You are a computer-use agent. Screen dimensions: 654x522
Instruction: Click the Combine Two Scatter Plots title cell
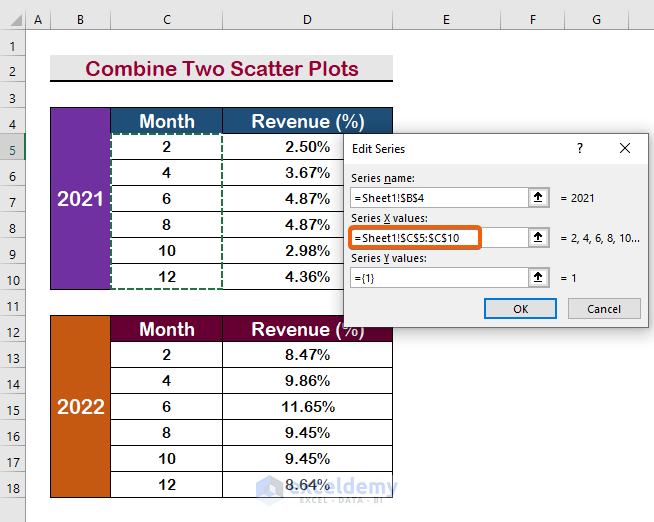click(221, 69)
